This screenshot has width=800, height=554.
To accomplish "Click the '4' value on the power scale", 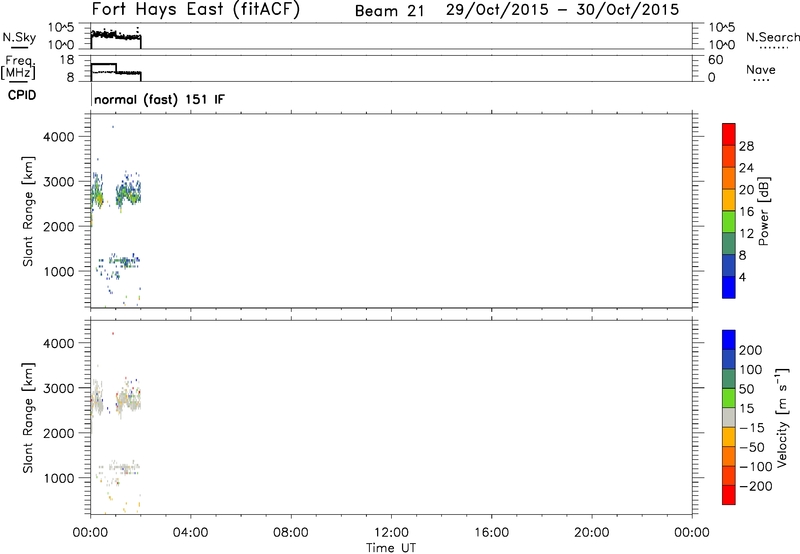I will pyautogui.click(x=742, y=278).
